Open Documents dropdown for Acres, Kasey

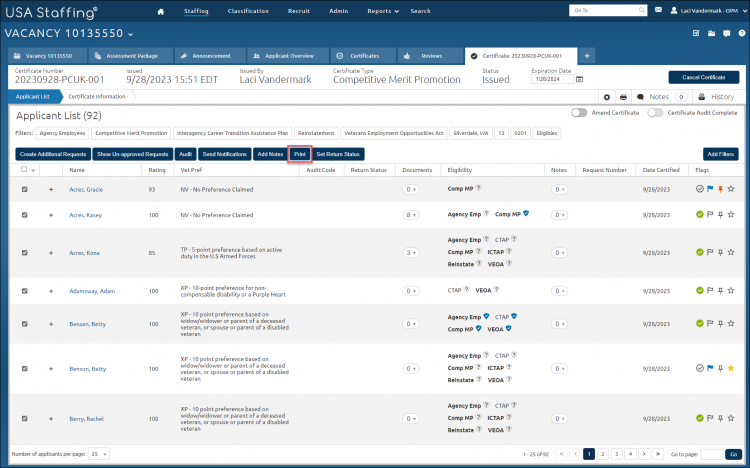[x=410, y=215]
